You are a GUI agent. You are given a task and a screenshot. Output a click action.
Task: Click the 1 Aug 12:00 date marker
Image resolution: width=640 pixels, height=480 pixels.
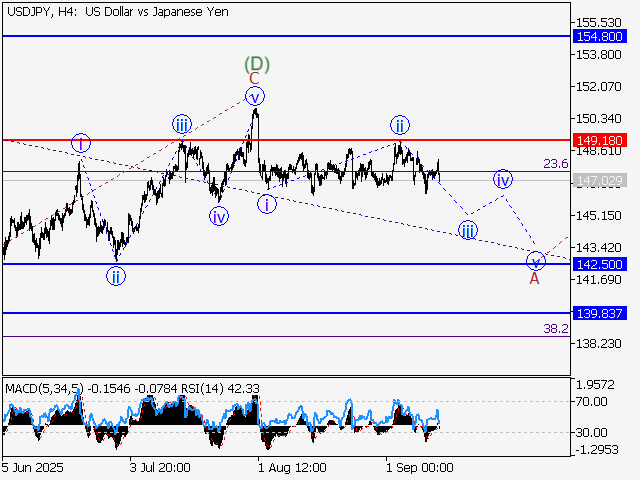pyautogui.click(x=290, y=467)
